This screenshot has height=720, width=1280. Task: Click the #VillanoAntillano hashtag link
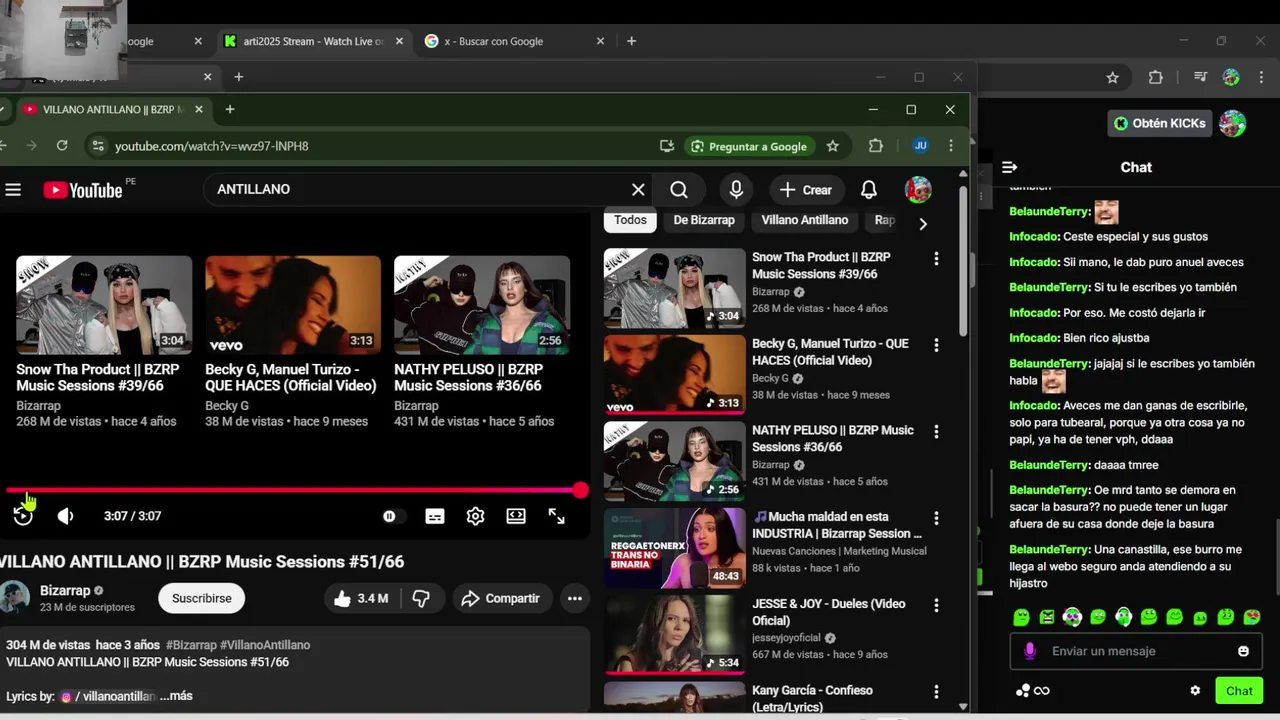point(265,645)
